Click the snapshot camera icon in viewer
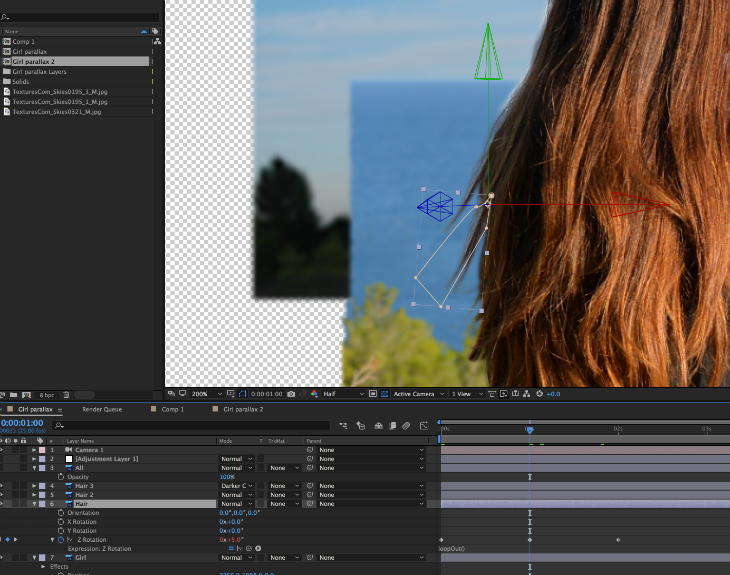The height and width of the screenshot is (575, 730). click(x=290, y=394)
